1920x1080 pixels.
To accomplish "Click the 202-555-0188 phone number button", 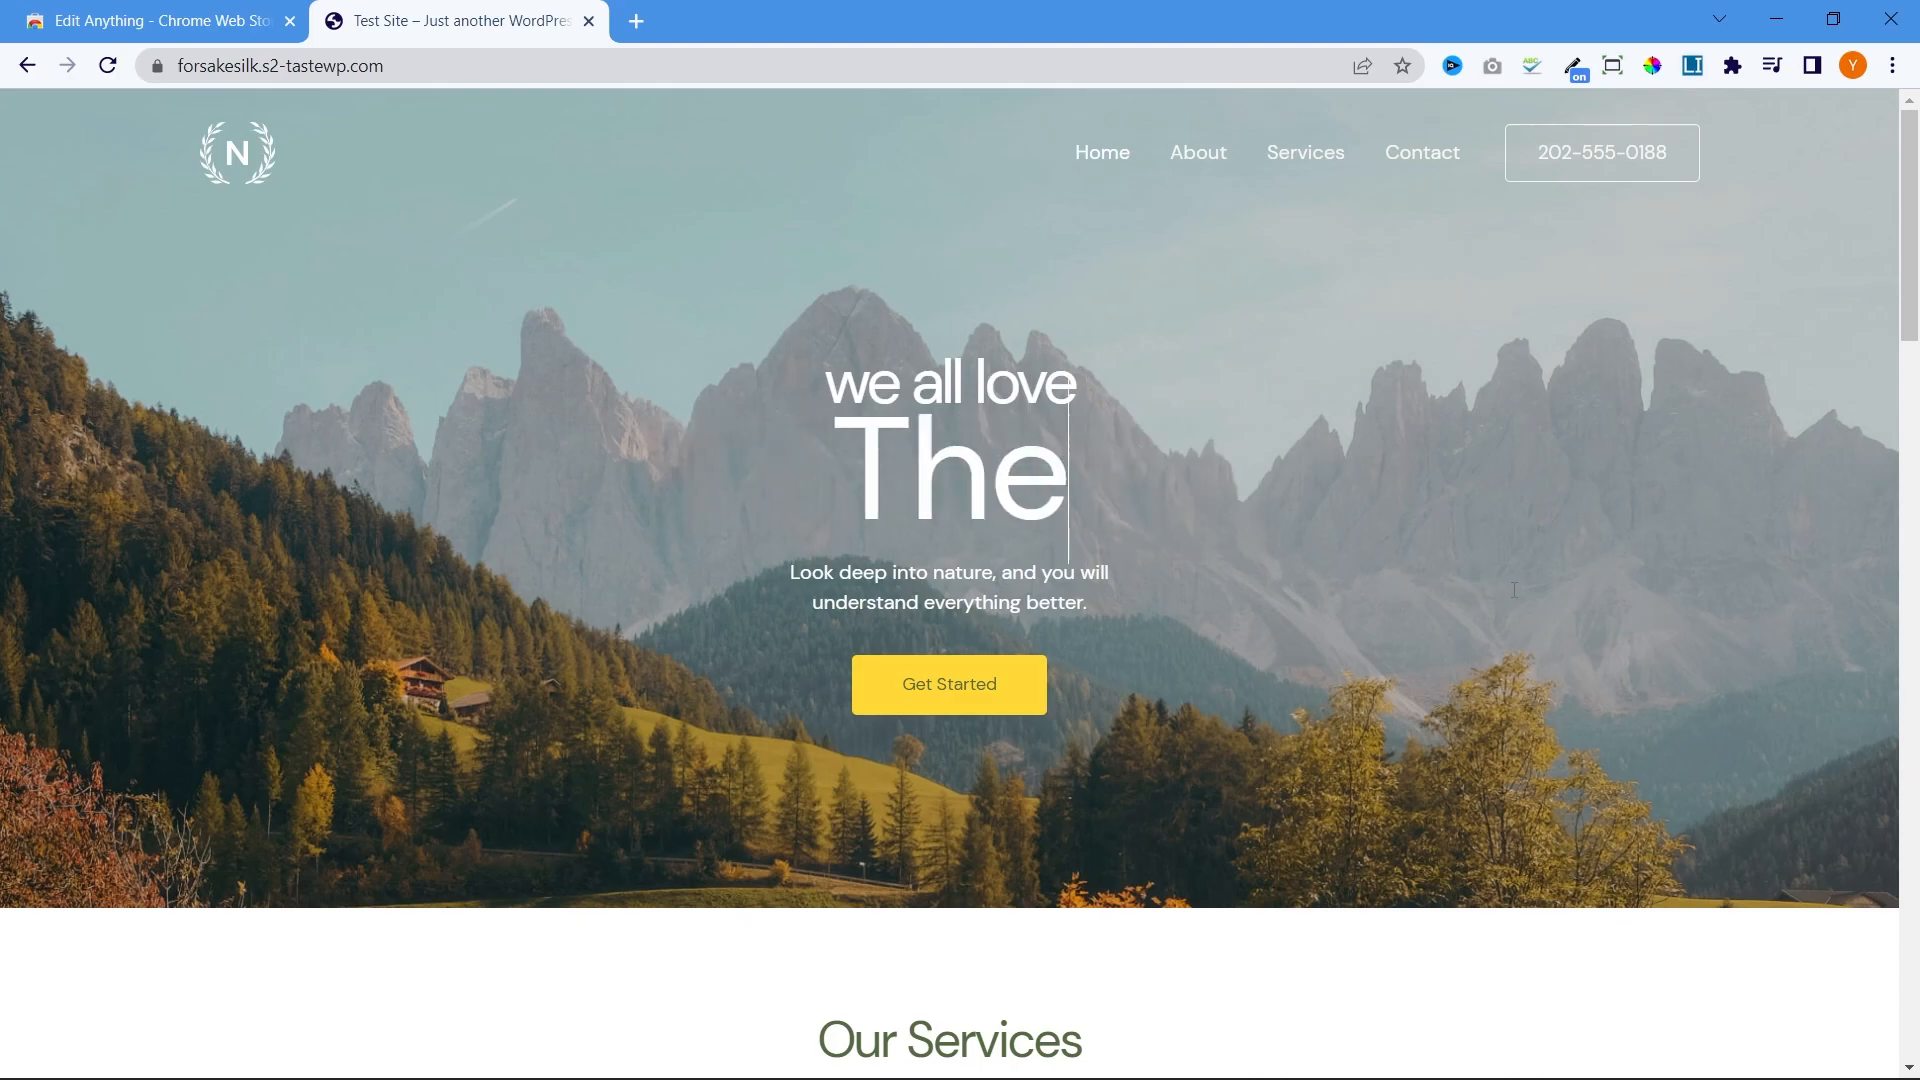I will (x=1602, y=152).
